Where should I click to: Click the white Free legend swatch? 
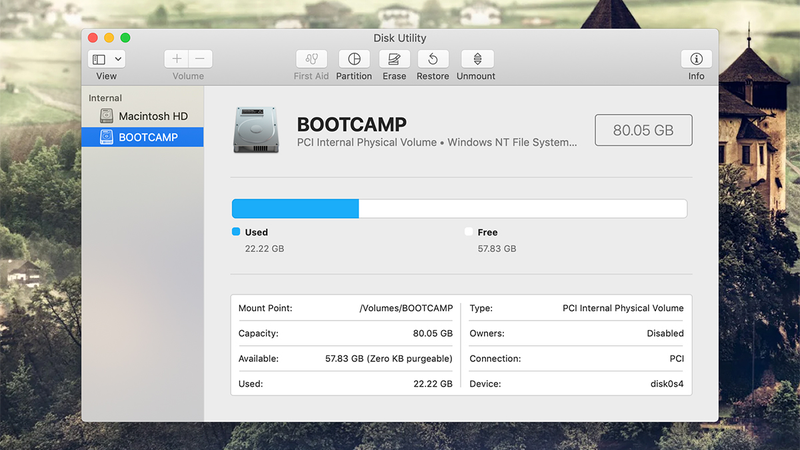click(x=468, y=232)
